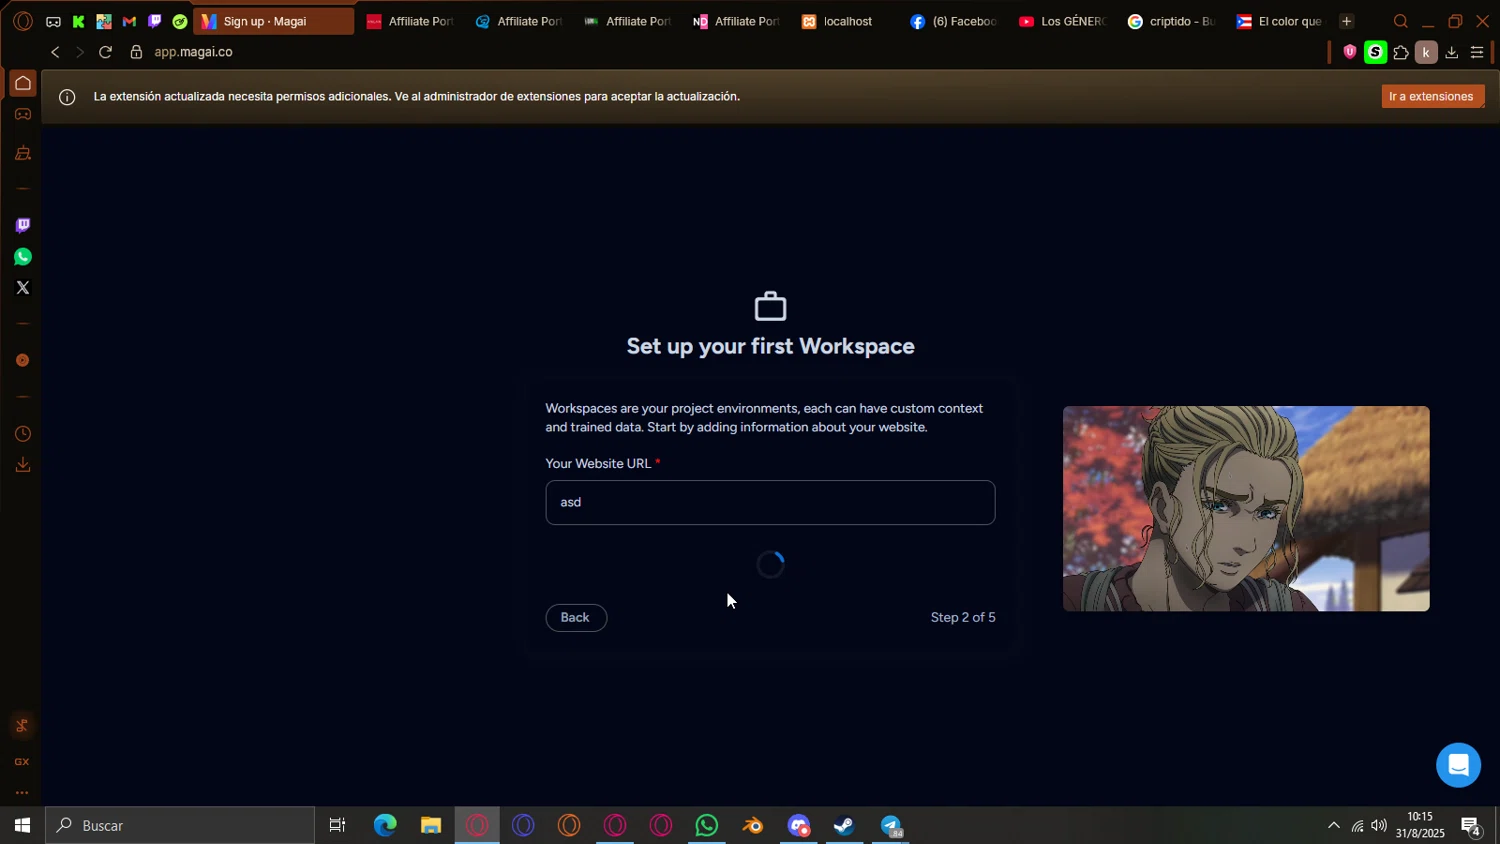This screenshot has width=1500, height=844.
Task: Open X (Twitter) in the sidebar
Action: click(22, 288)
